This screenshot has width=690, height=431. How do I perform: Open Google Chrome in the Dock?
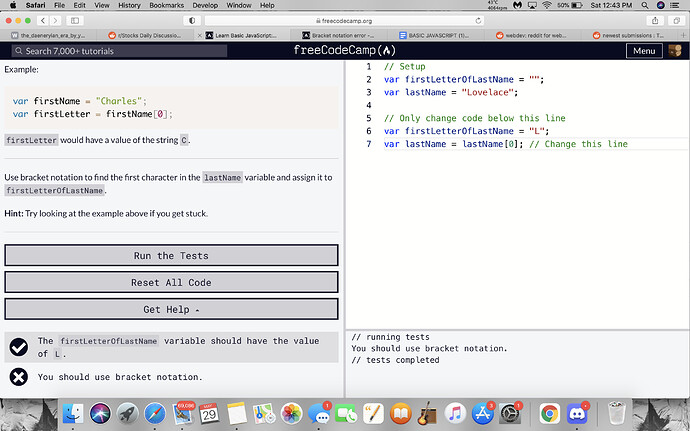click(x=550, y=414)
